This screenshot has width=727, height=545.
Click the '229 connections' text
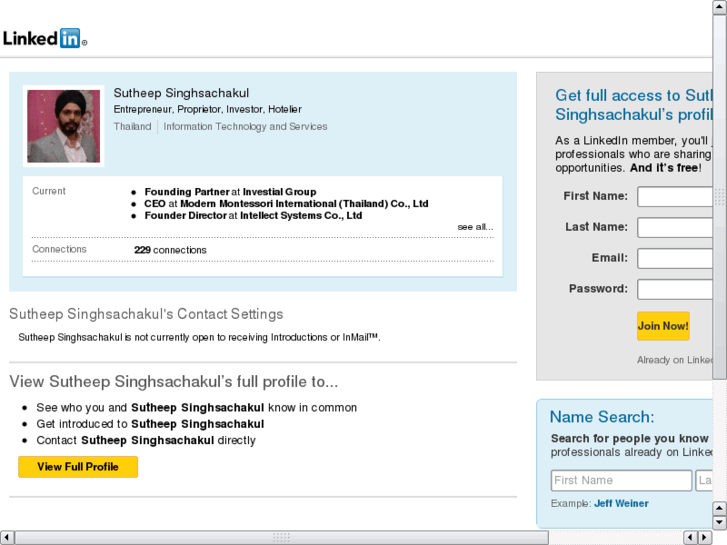click(x=170, y=250)
